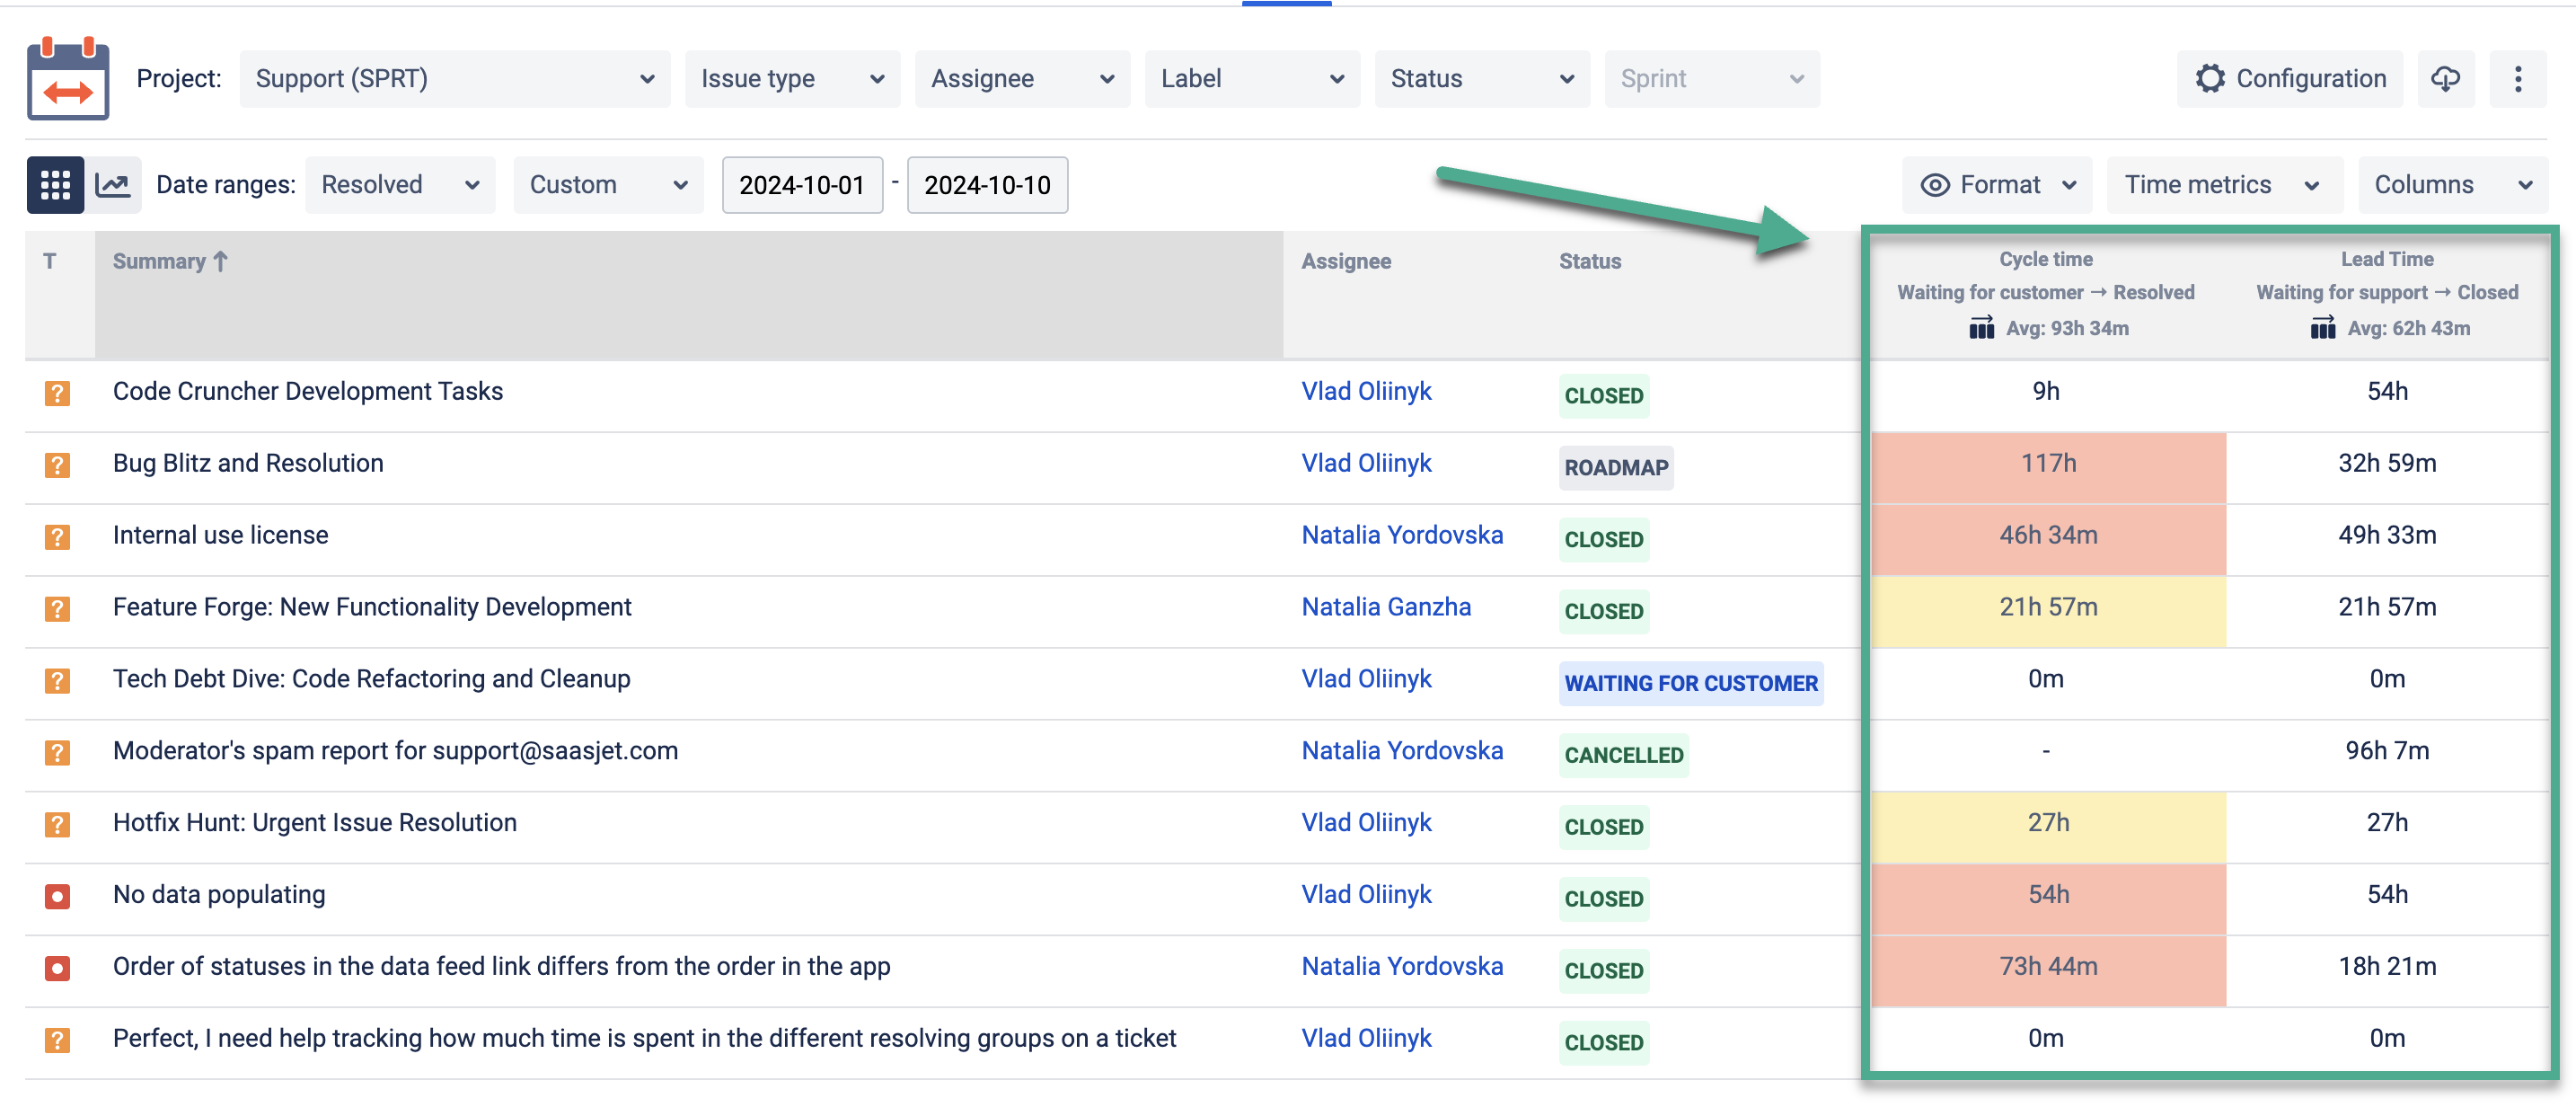Click the Lead Time average calculation icon

coord(2322,328)
